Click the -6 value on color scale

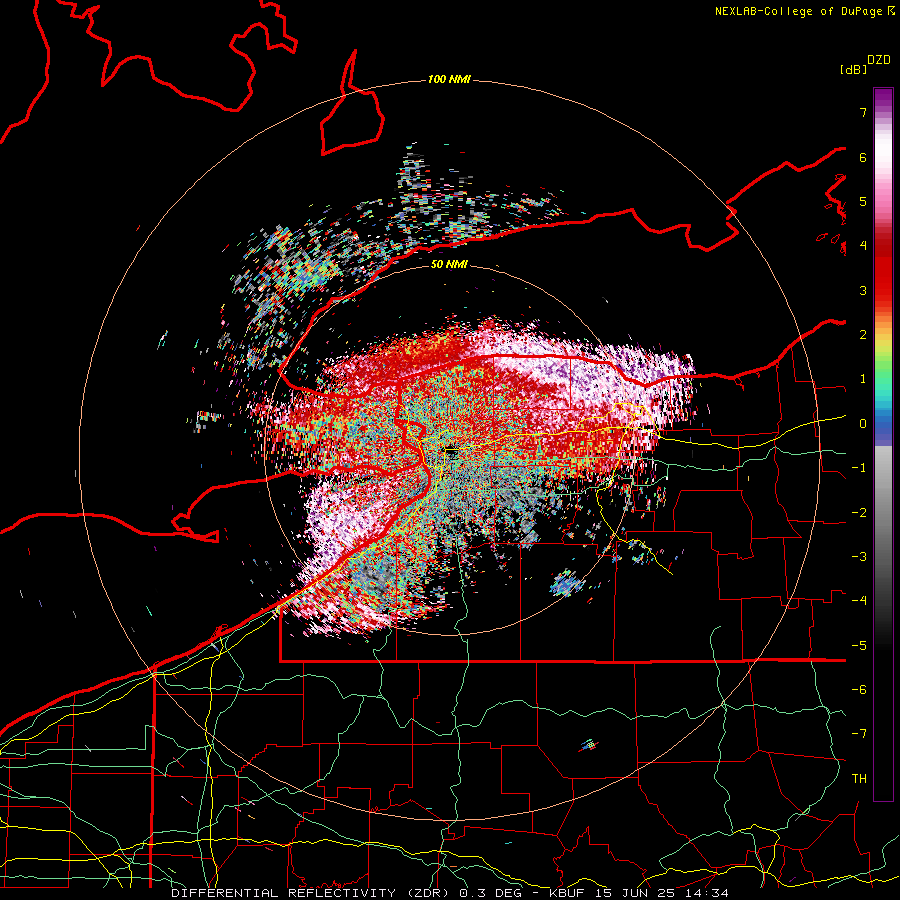859,690
